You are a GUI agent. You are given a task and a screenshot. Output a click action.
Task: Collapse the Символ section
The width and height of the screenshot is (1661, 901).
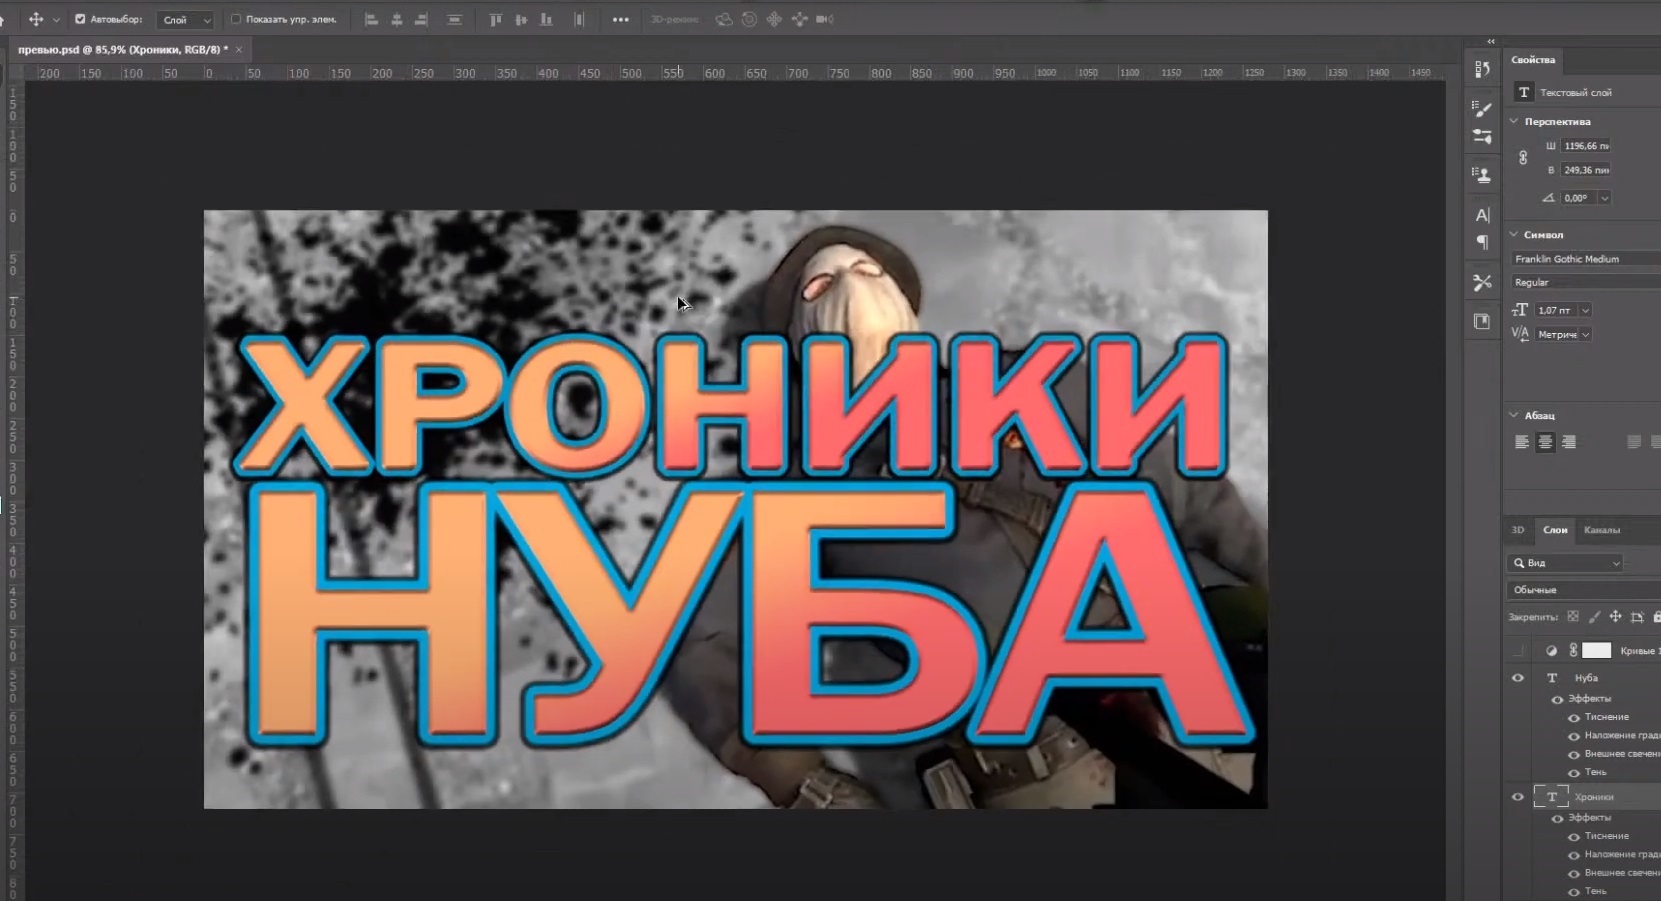pyautogui.click(x=1514, y=234)
